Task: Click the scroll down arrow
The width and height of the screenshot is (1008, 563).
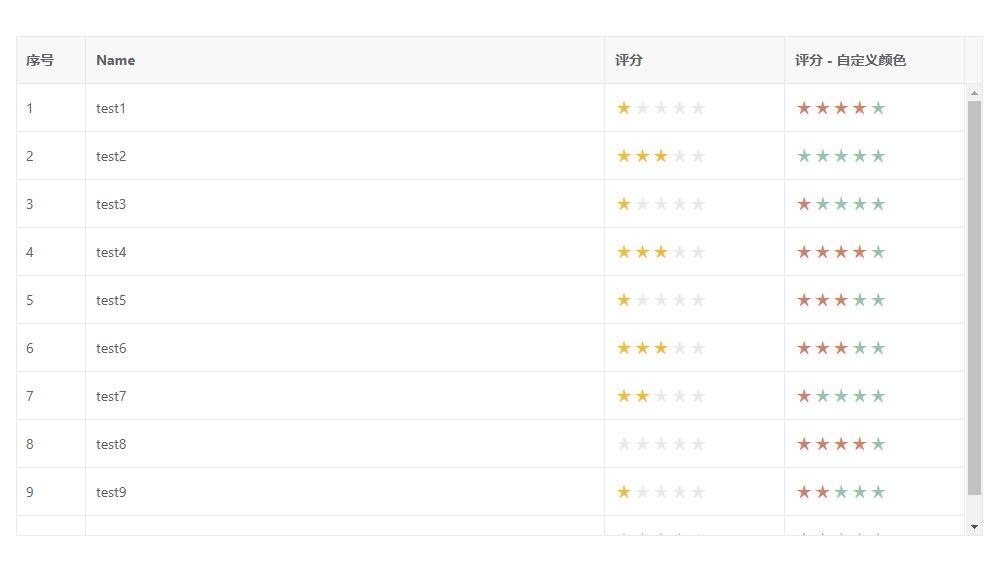Action: coord(975,526)
